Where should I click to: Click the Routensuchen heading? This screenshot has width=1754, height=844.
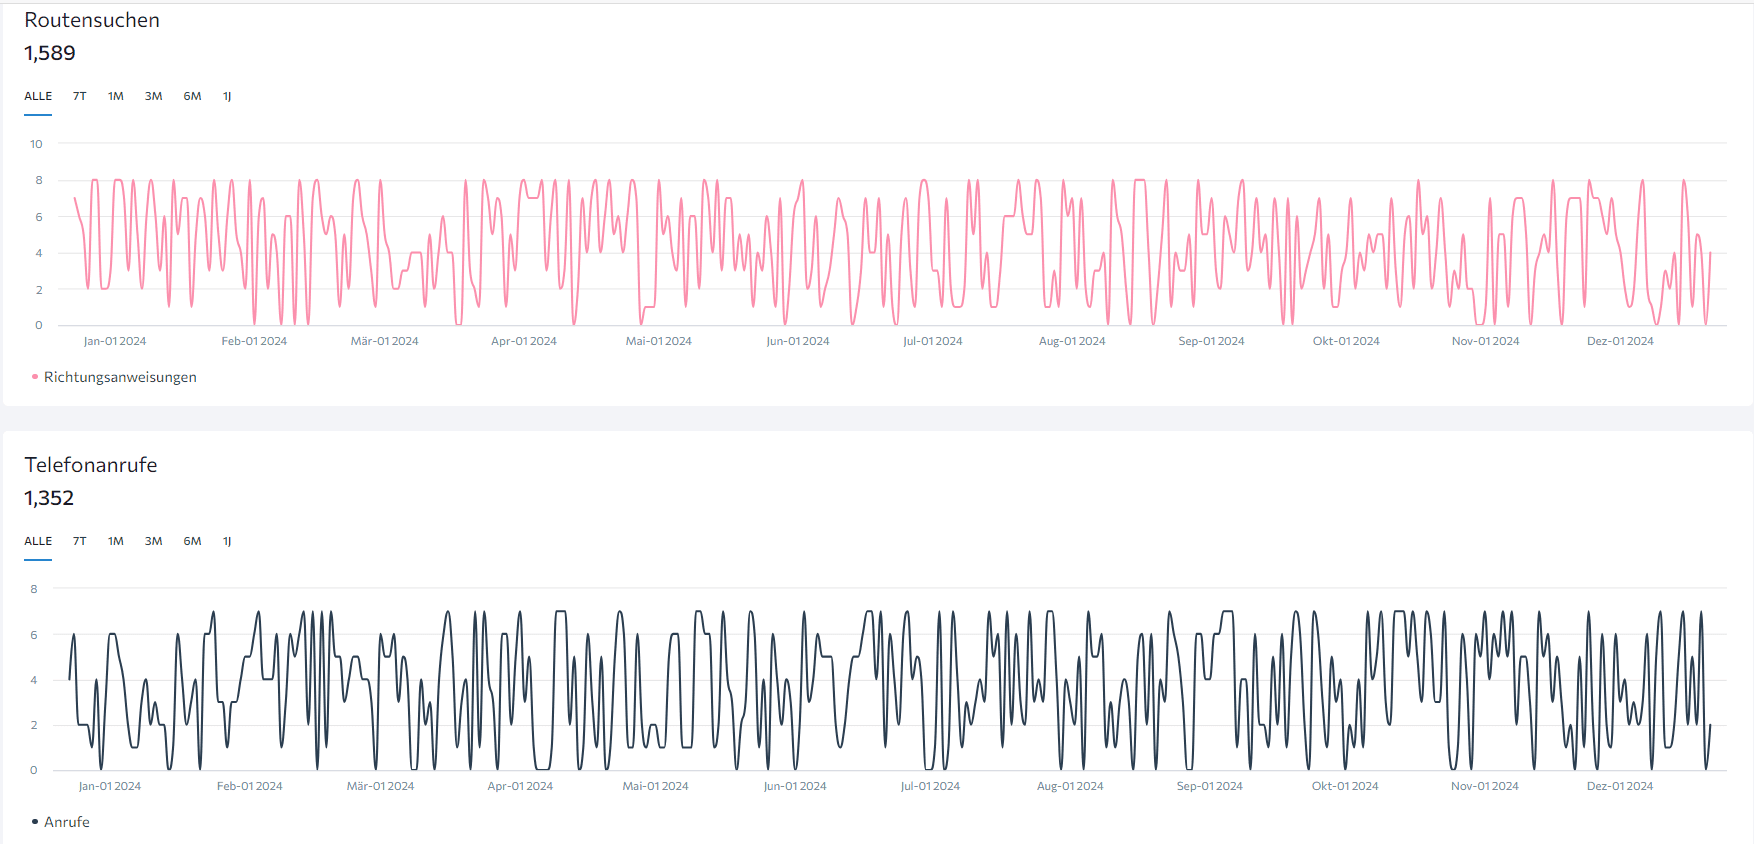92,20
